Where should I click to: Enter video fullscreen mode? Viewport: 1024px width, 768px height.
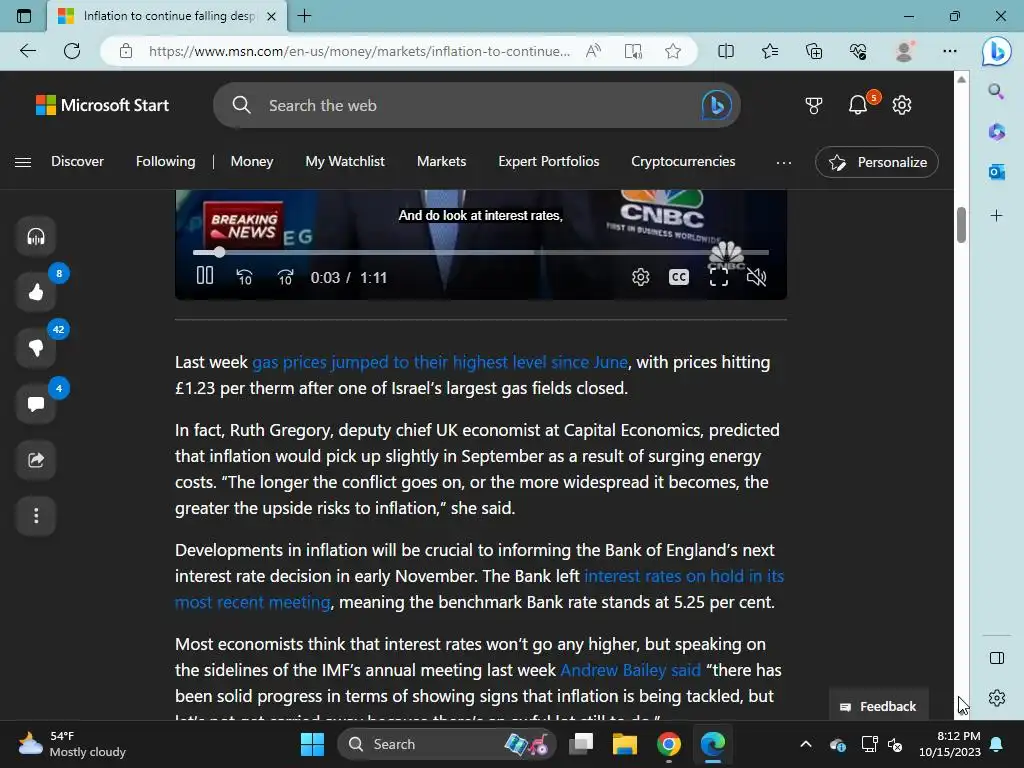point(718,277)
